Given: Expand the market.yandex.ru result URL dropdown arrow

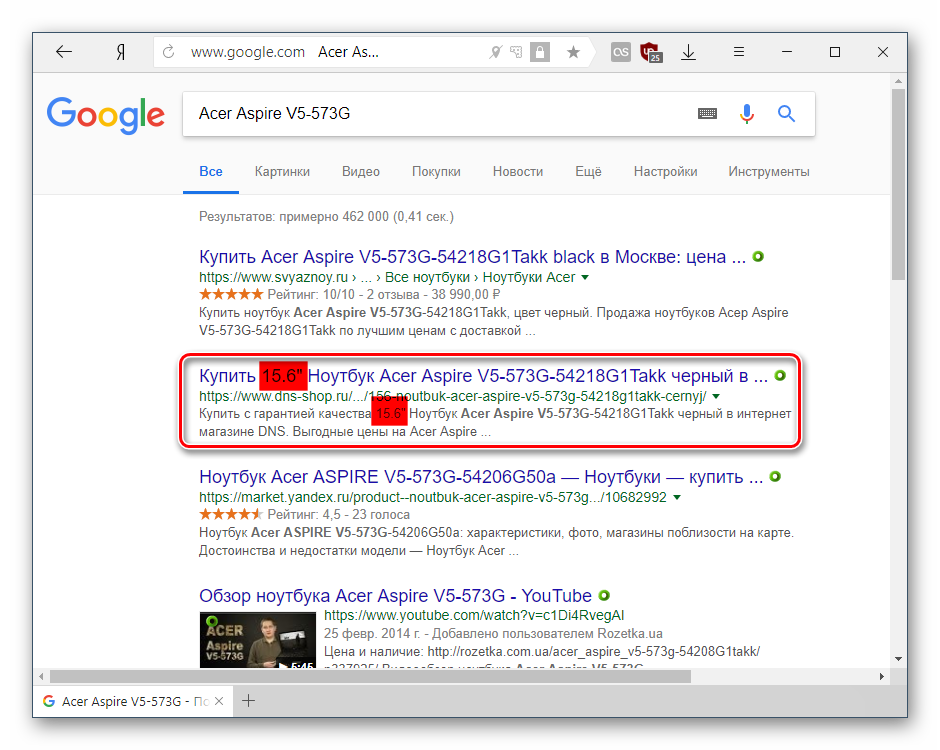Looking at the screenshot, I should click(677, 497).
